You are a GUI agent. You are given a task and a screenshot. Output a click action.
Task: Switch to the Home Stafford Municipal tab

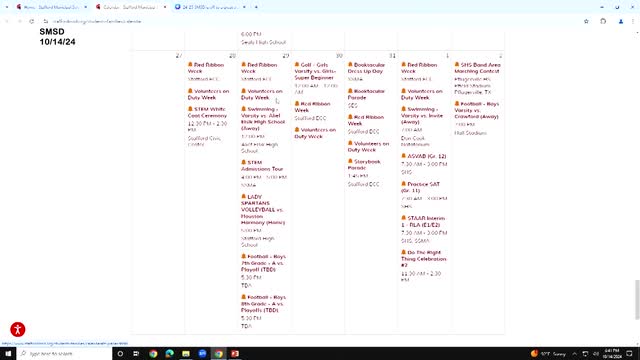(50, 7)
